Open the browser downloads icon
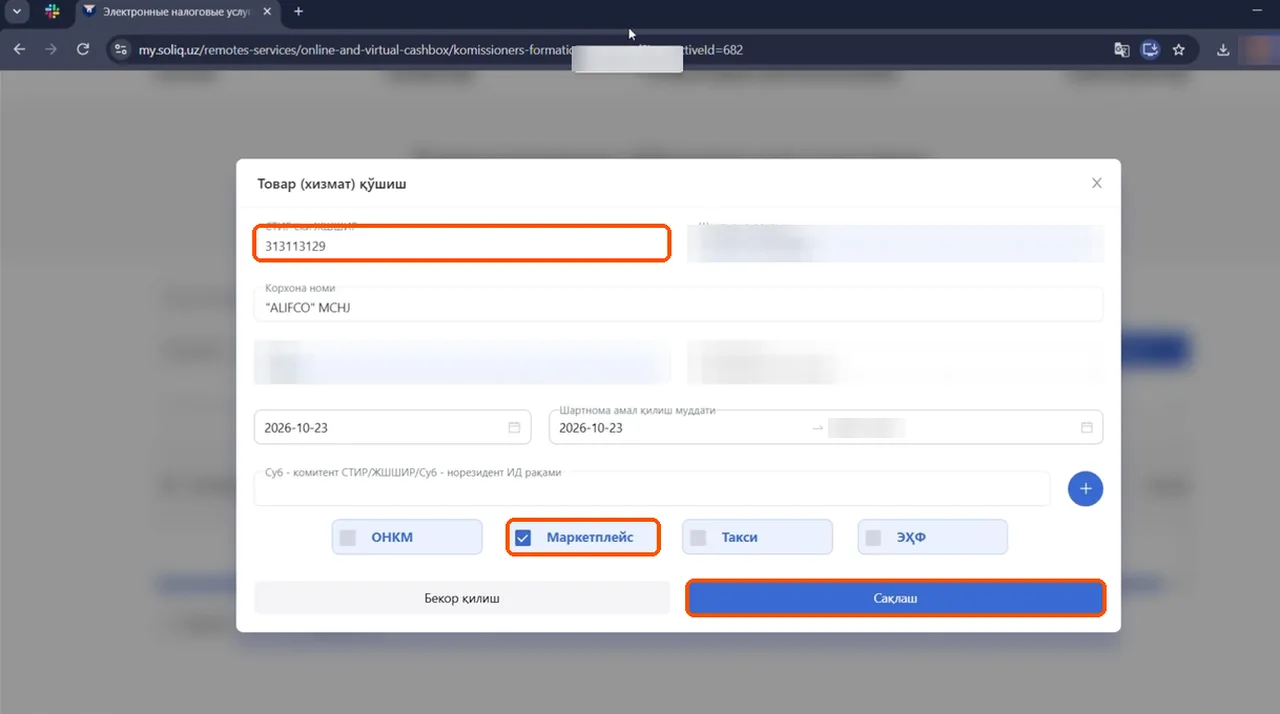The width and height of the screenshot is (1280, 714). (1223, 49)
